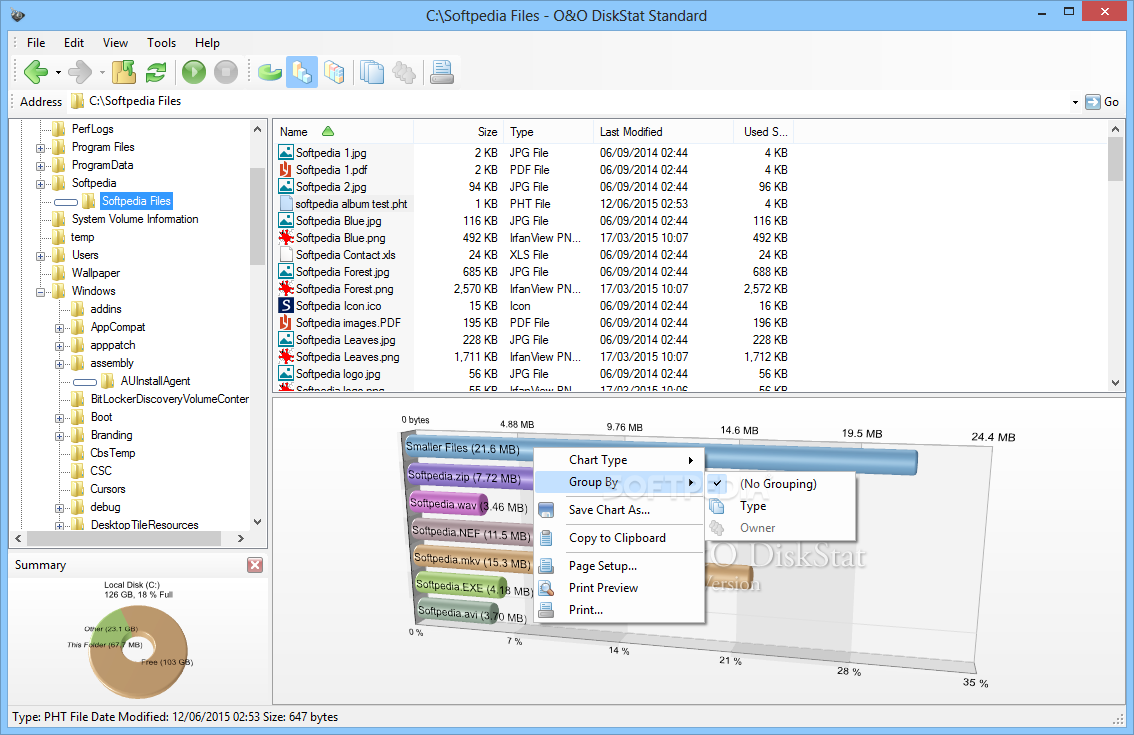Click the Copy to Clipboard icon

(x=547, y=538)
